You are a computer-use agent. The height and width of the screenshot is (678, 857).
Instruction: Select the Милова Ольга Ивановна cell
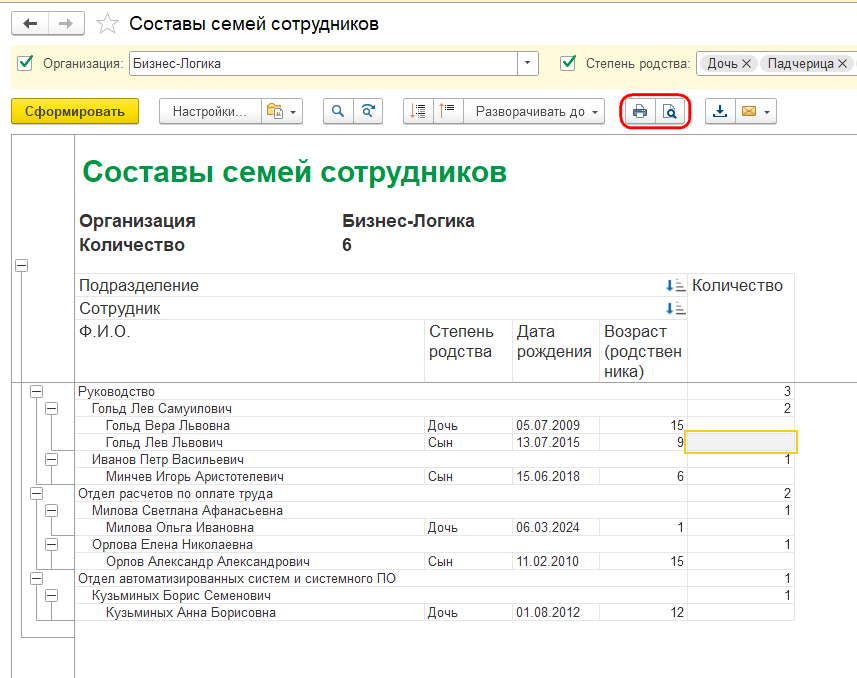250,527
